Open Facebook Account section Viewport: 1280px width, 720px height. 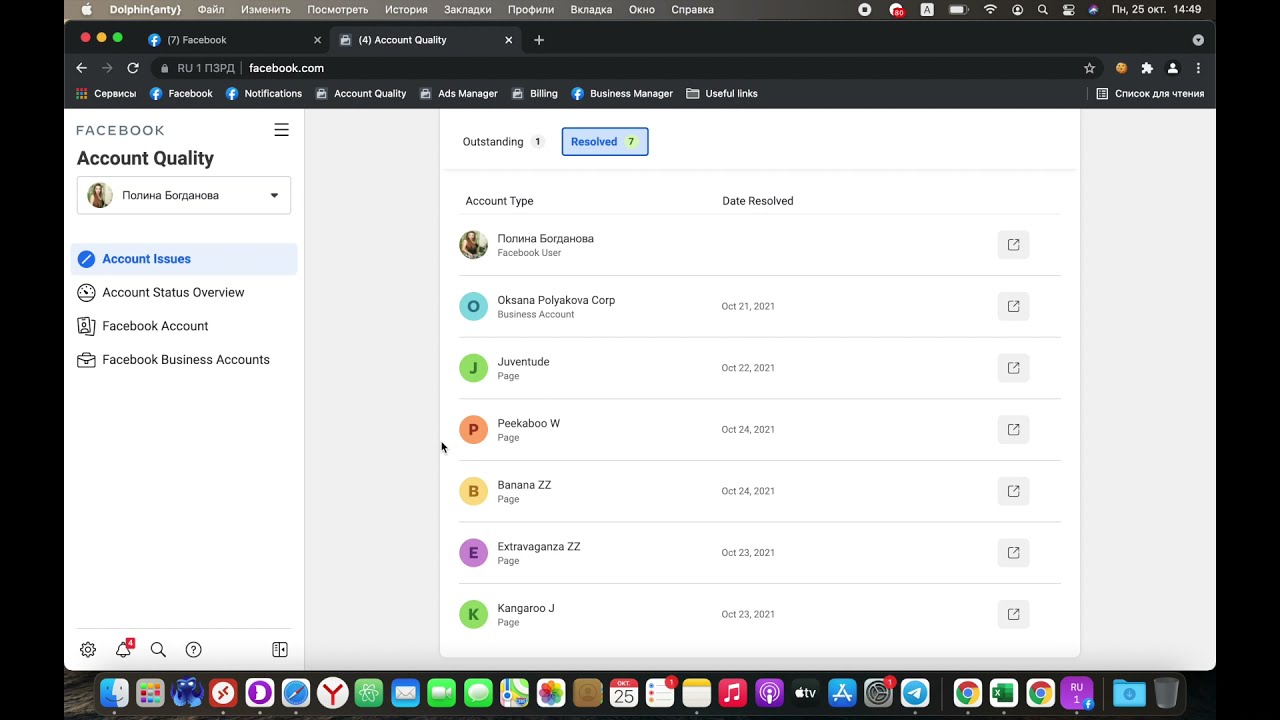184,326
